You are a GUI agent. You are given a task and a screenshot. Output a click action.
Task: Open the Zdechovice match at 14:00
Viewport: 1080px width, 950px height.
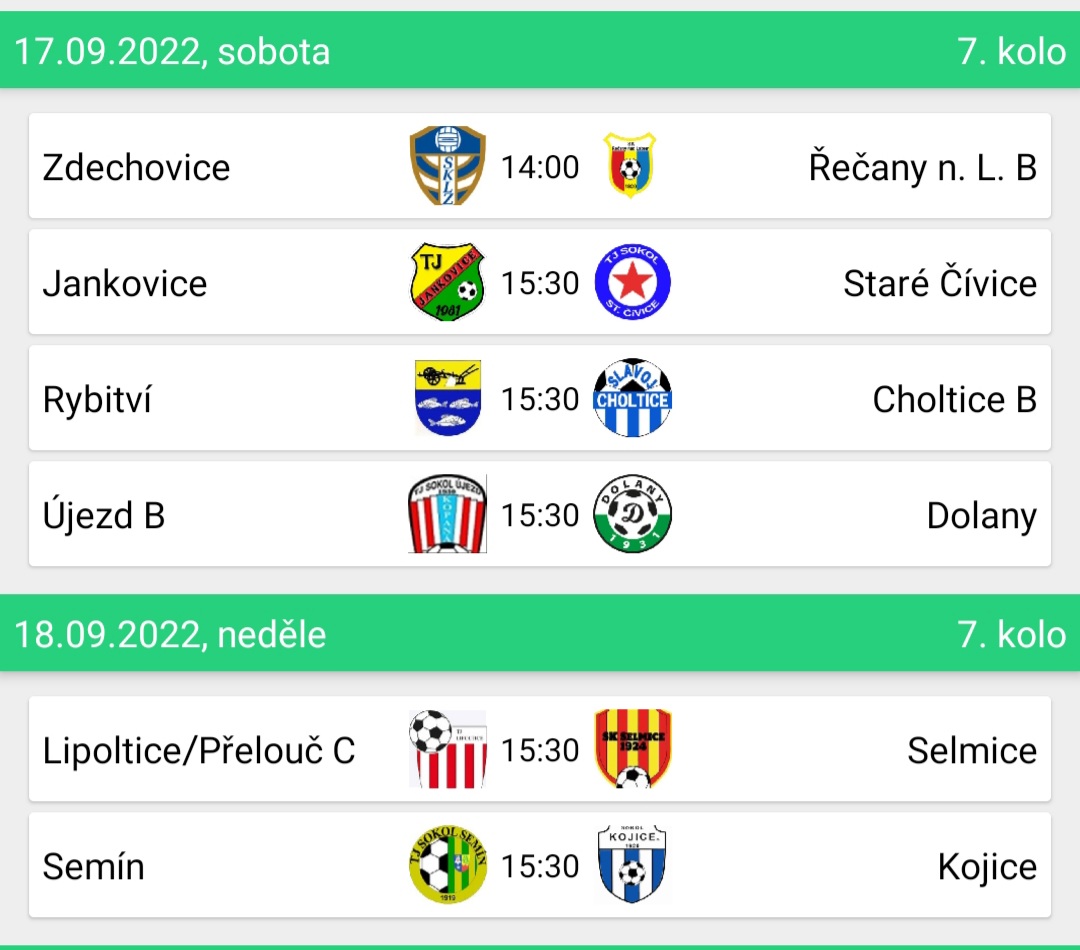(x=540, y=166)
